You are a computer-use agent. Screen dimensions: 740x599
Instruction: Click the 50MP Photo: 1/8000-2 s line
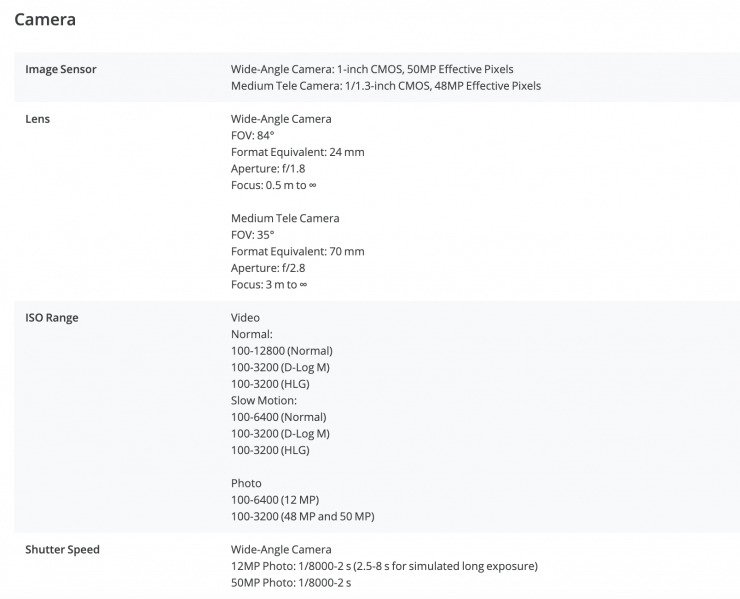click(x=291, y=582)
